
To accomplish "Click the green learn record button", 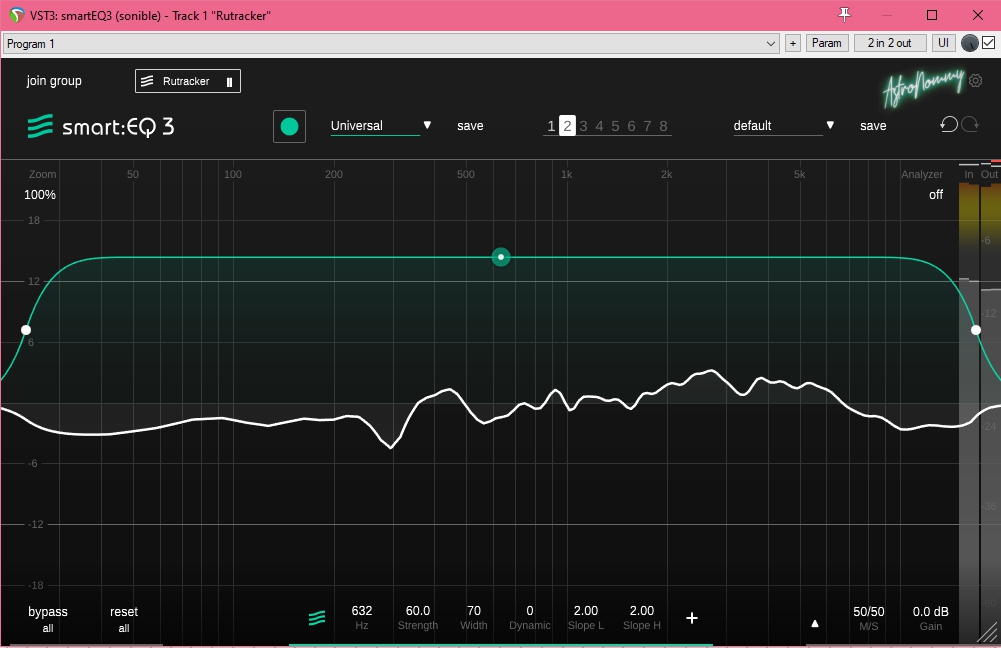I will 289,126.
